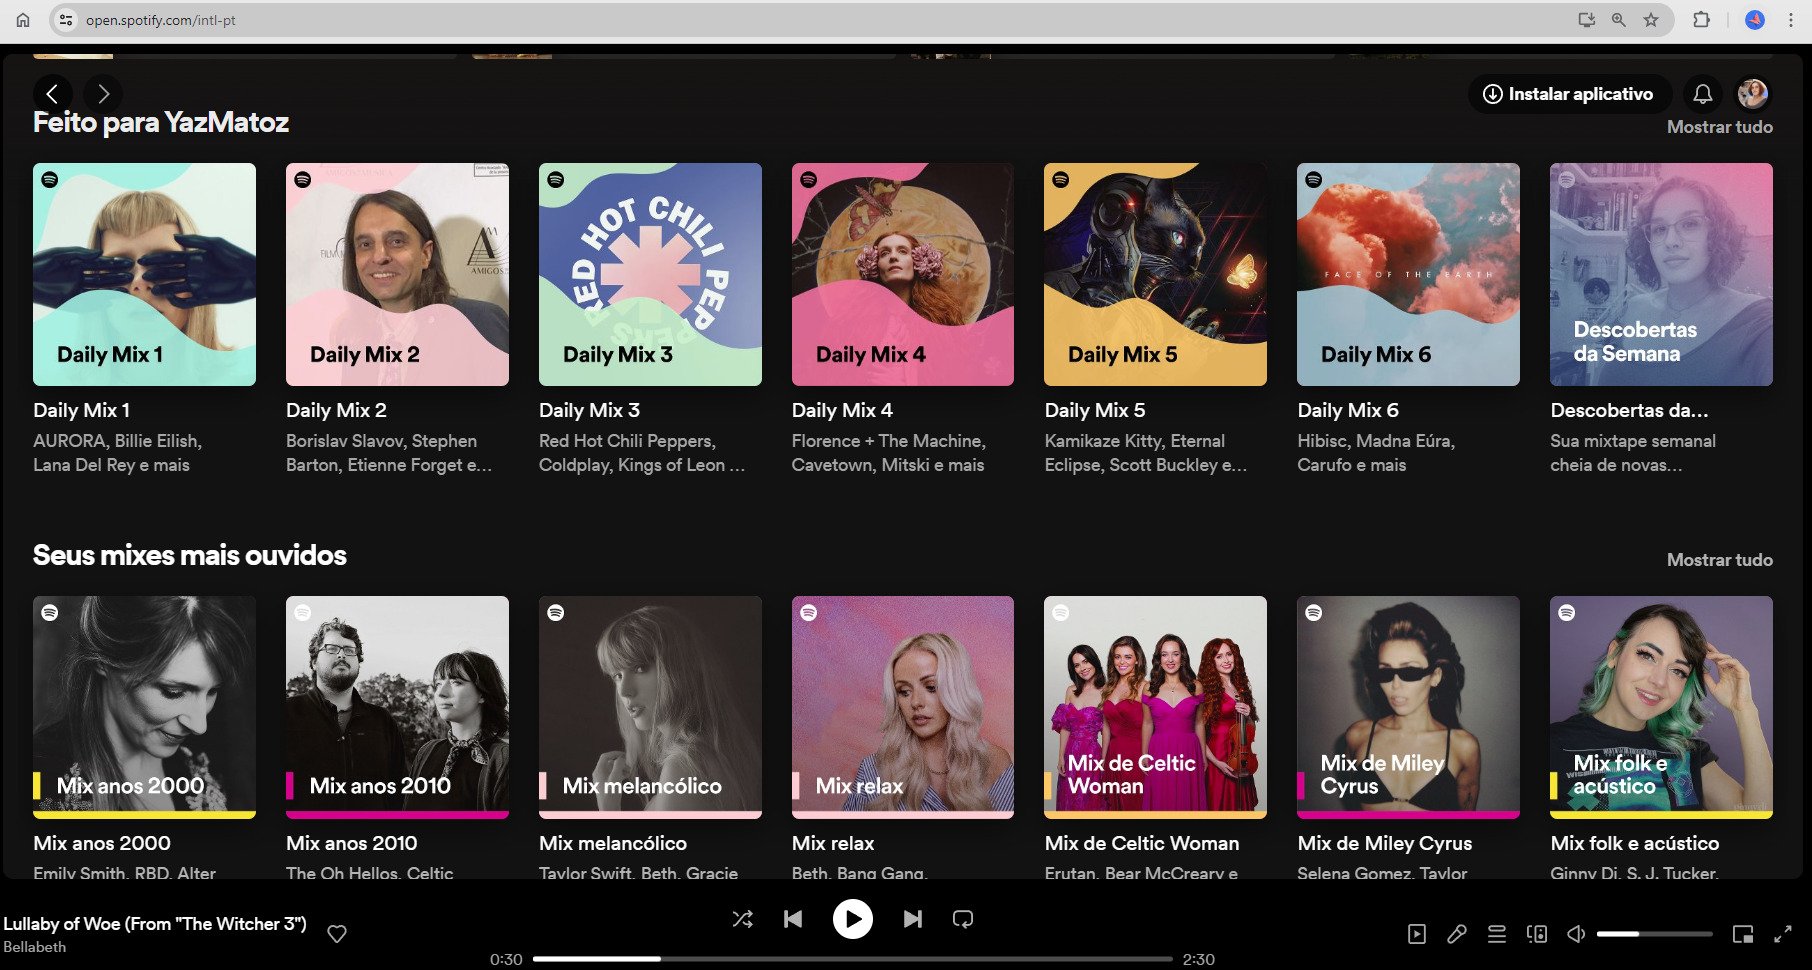Open the Mix relax cover

(x=903, y=707)
